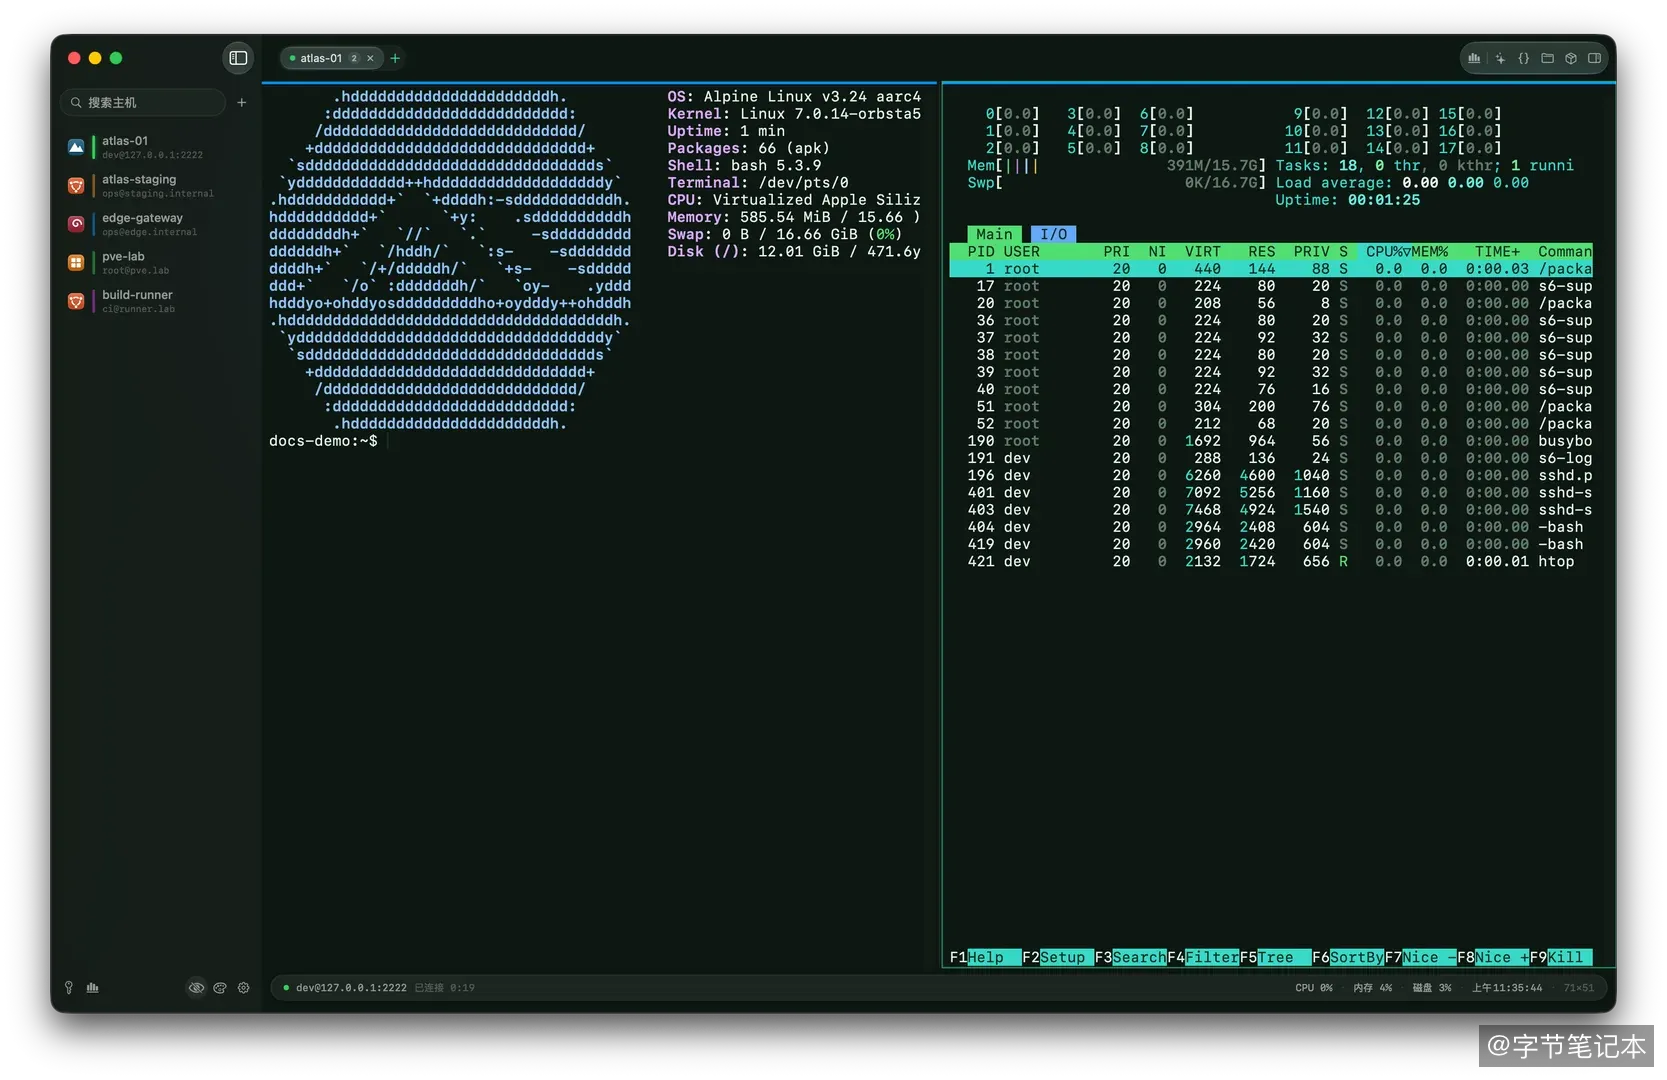Click the build-runner host icon

pyautogui.click(x=76, y=301)
